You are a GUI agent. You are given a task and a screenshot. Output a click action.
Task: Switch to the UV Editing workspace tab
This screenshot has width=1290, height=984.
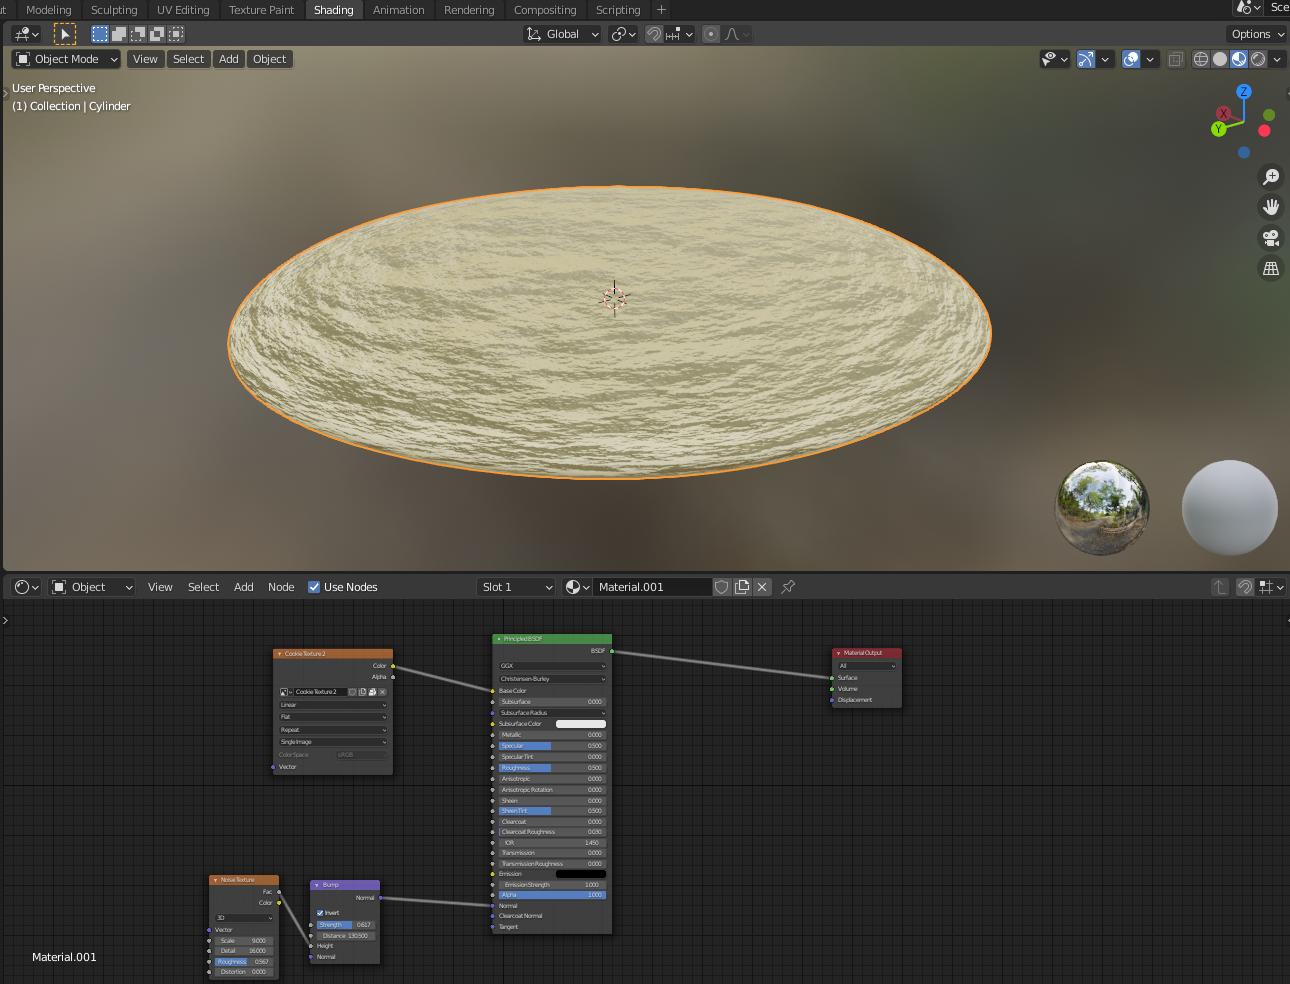pyautogui.click(x=183, y=10)
